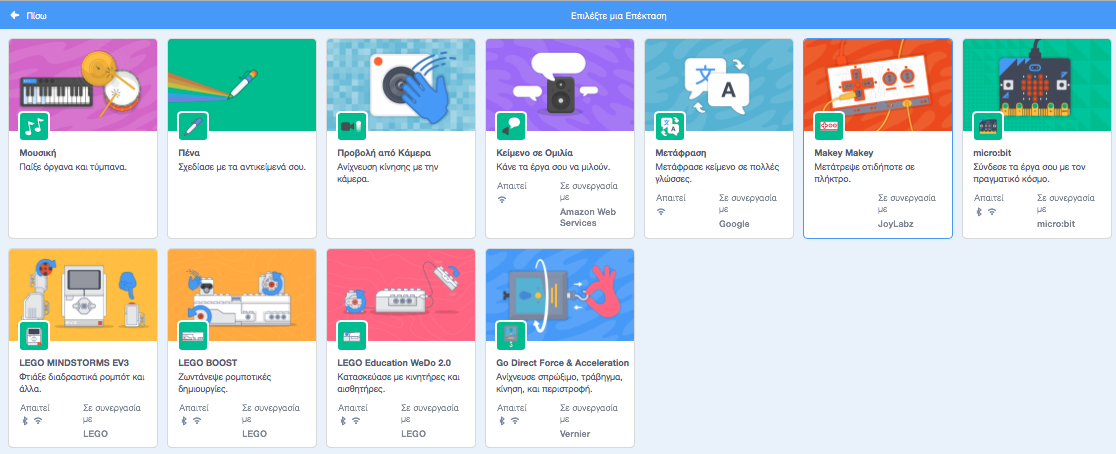The height and width of the screenshot is (454, 1116).
Task: Select the Video Sensing camera icon
Action: pos(353,126)
